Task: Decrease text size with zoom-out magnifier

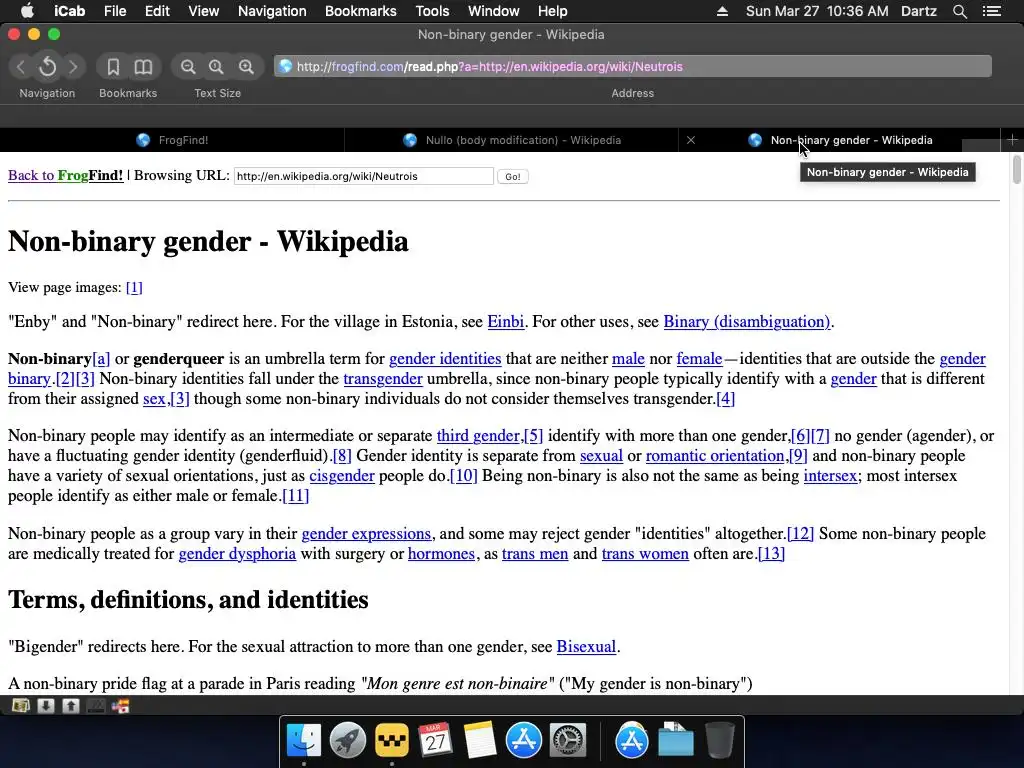Action: pyautogui.click(x=188, y=67)
